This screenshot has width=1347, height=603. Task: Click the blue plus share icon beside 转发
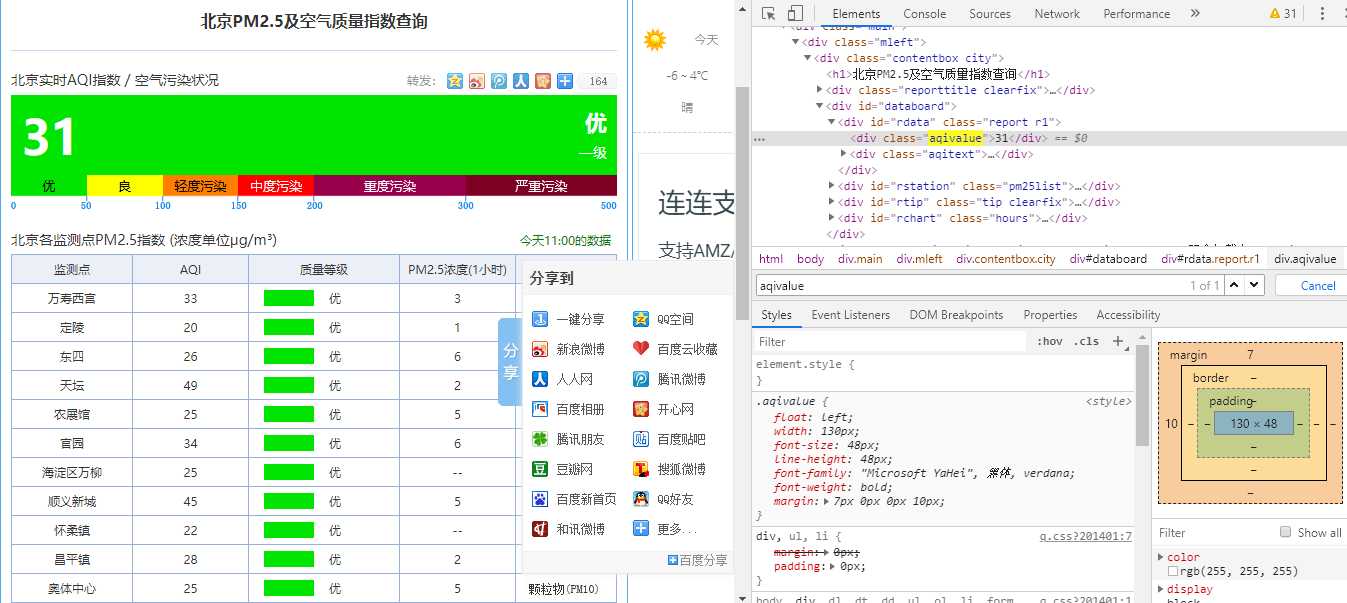click(x=565, y=81)
